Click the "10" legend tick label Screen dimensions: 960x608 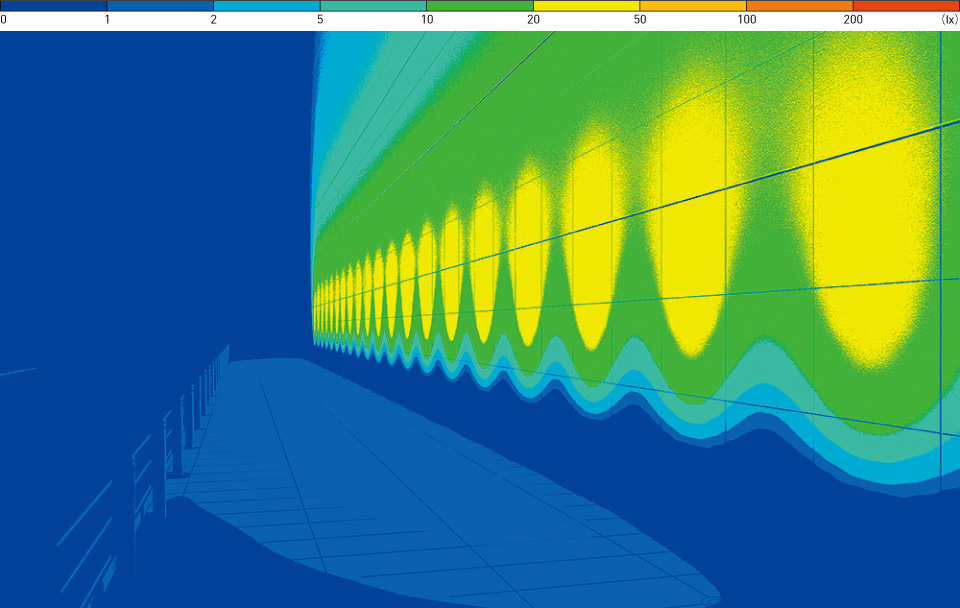click(x=427, y=20)
